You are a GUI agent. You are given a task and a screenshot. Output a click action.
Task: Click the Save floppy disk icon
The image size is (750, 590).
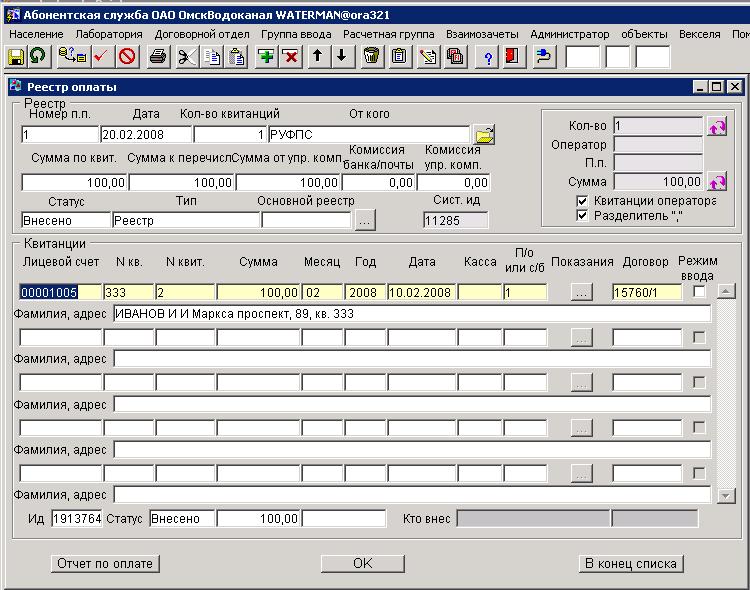tap(15, 56)
